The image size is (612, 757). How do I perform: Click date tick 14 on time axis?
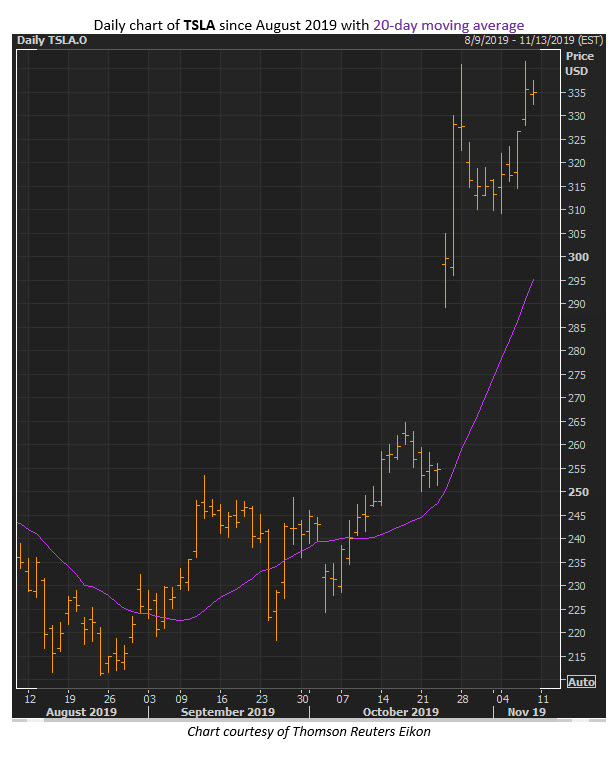(x=383, y=699)
